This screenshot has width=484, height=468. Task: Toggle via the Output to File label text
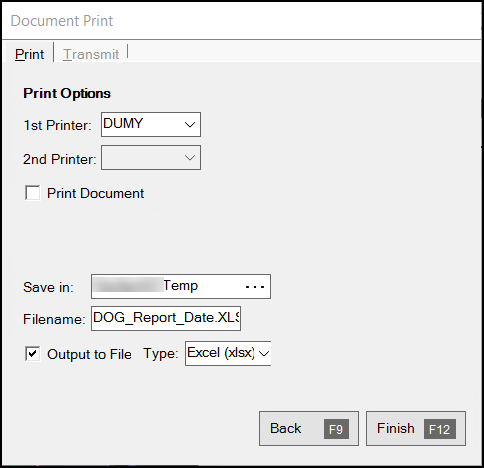pos(89,354)
